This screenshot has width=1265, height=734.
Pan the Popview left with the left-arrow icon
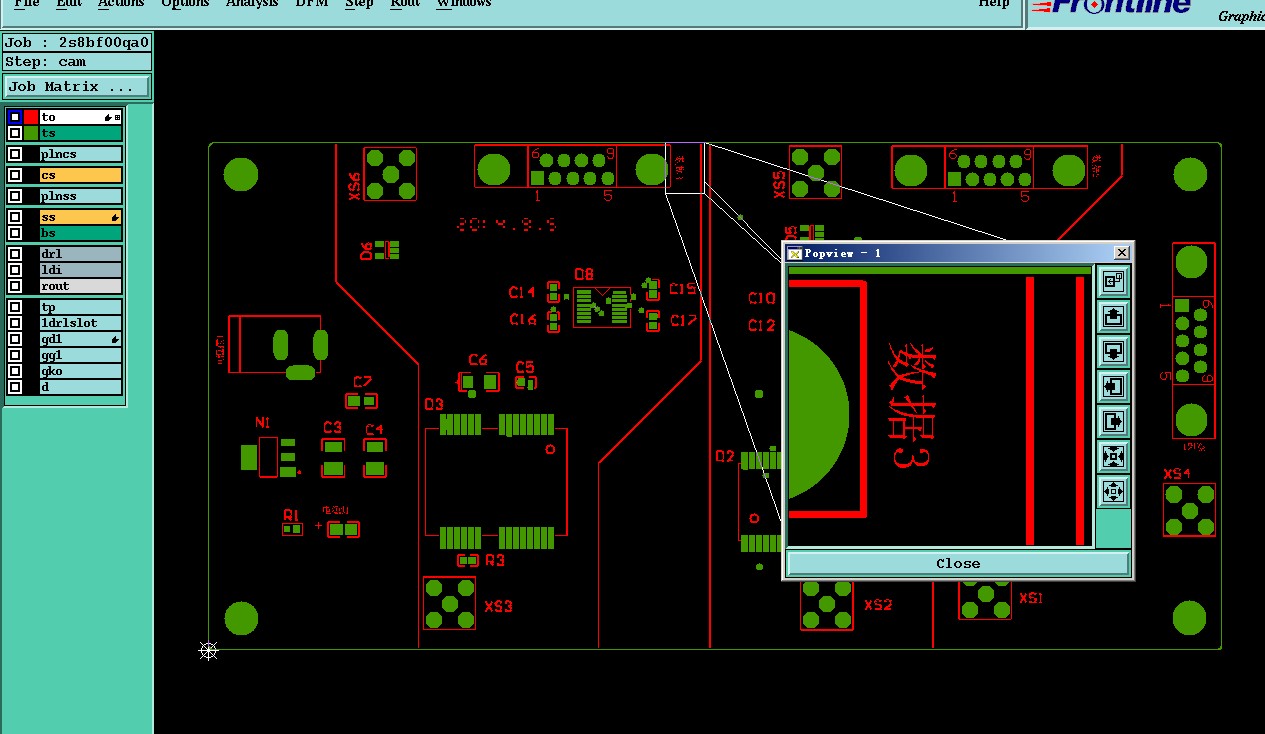[x=1113, y=386]
